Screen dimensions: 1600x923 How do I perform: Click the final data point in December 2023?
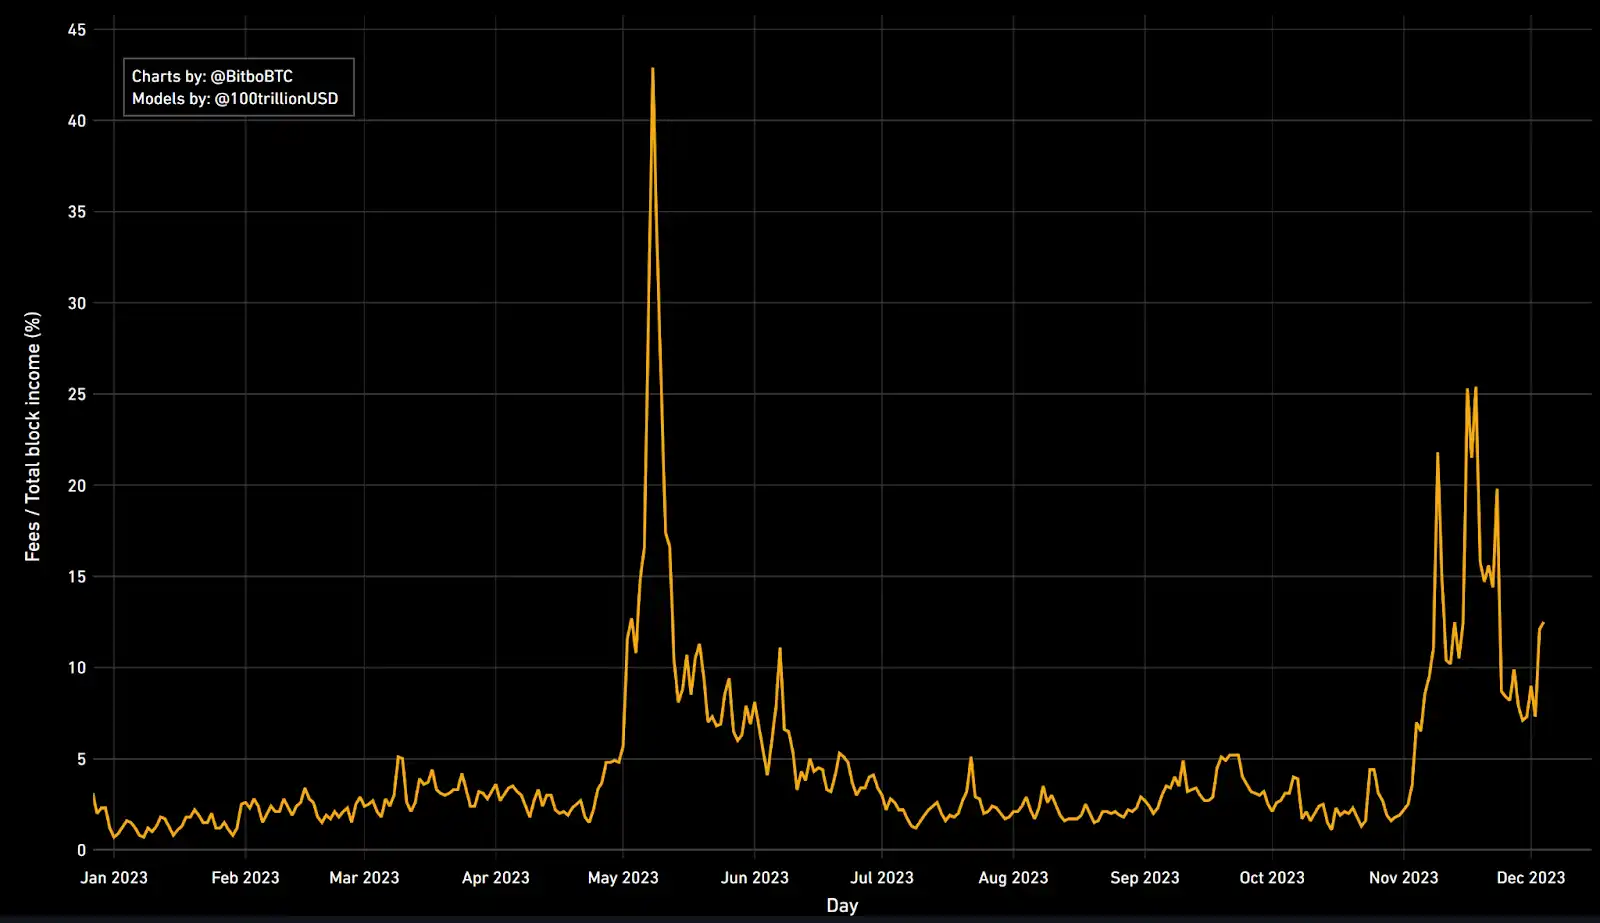click(1543, 623)
